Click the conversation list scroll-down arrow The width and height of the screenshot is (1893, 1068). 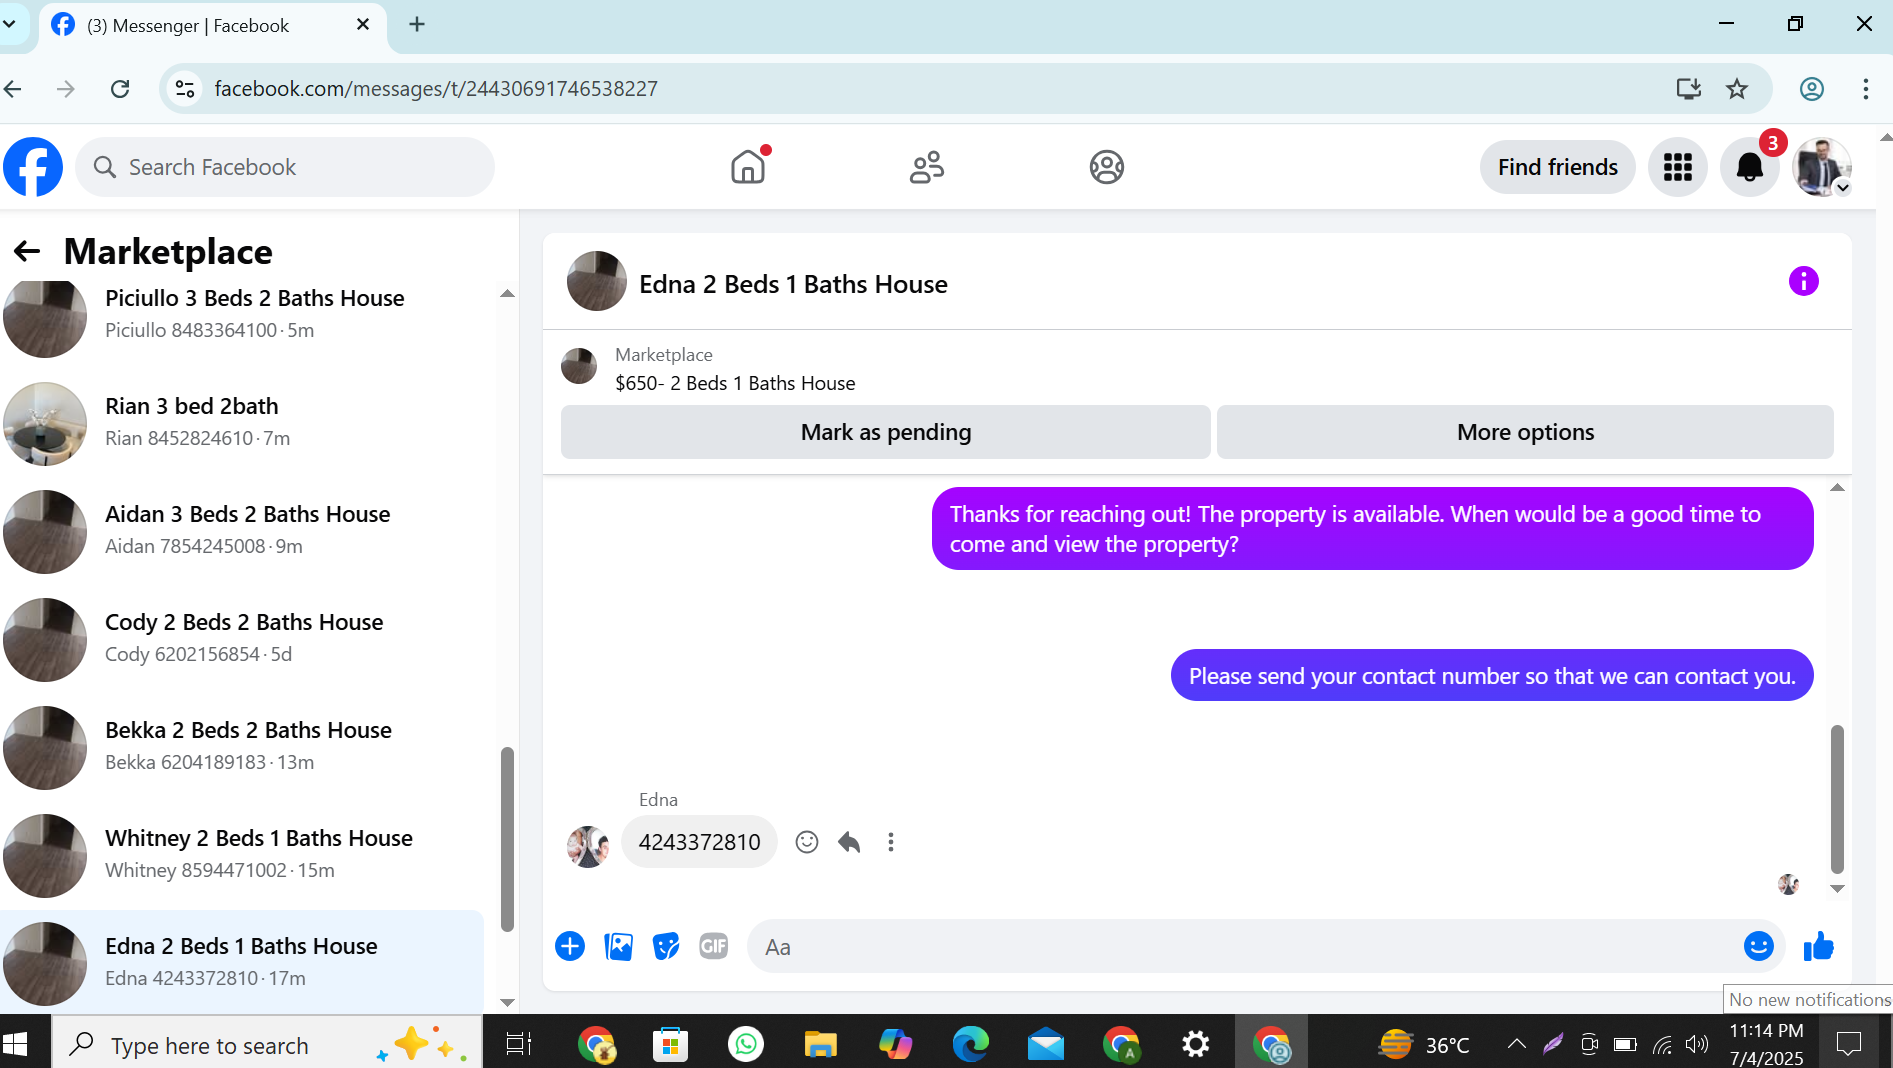point(507,1002)
